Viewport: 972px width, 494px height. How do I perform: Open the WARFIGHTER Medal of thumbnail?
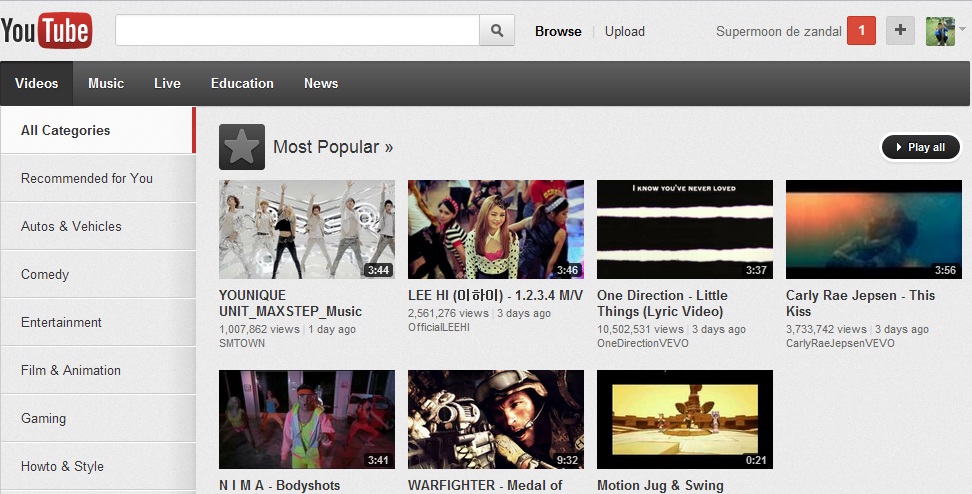coord(496,420)
